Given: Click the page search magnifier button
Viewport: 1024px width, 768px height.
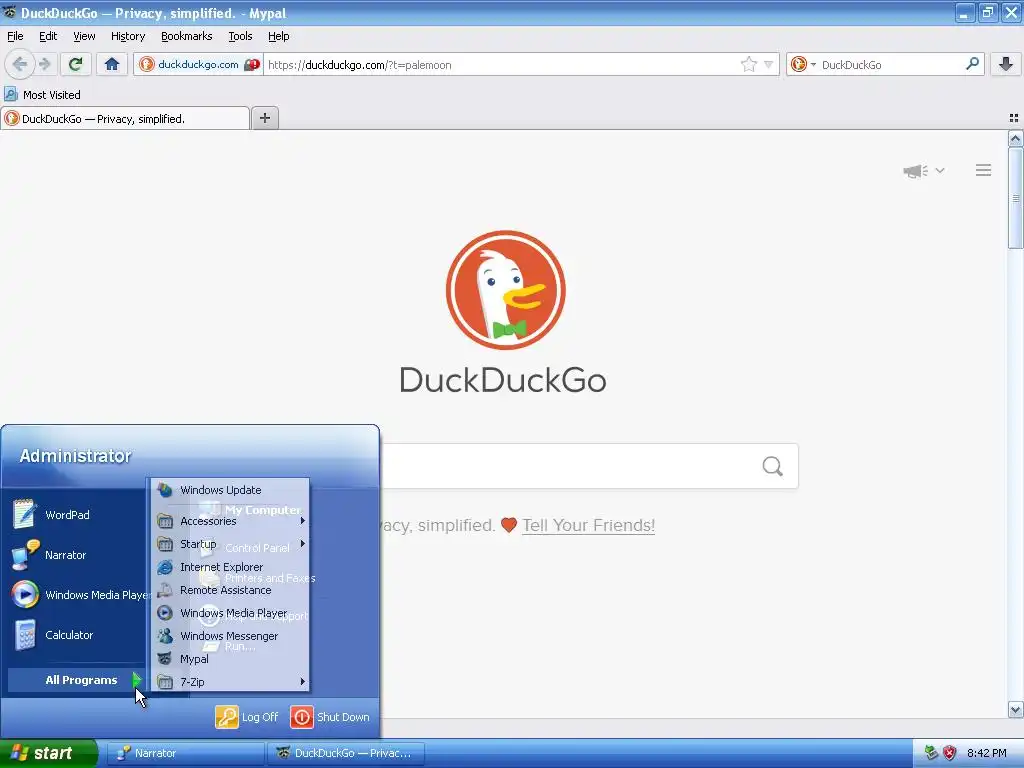Looking at the screenshot, I should coord(773,466).
